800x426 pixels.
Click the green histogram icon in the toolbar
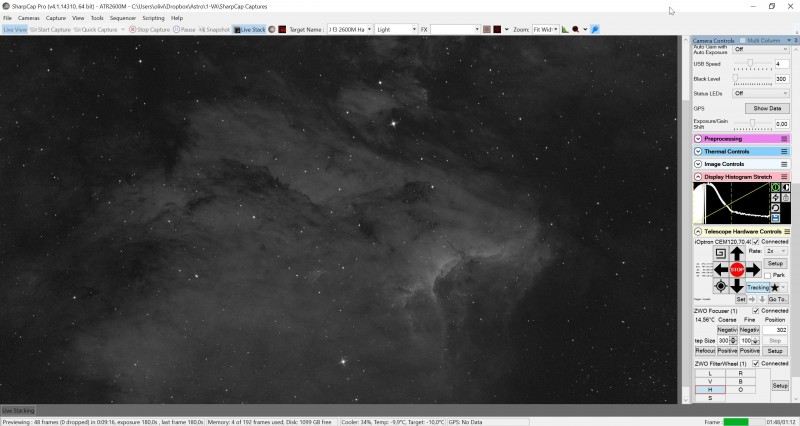click(x=565, y=30)
